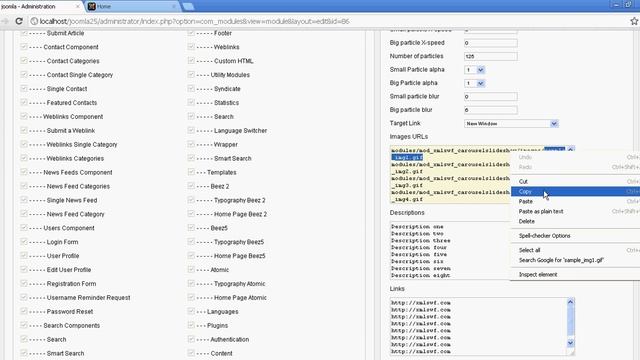Click the 'Utility Modules' list entry
Screen dimensions: 640x360
tap(230, 75)
